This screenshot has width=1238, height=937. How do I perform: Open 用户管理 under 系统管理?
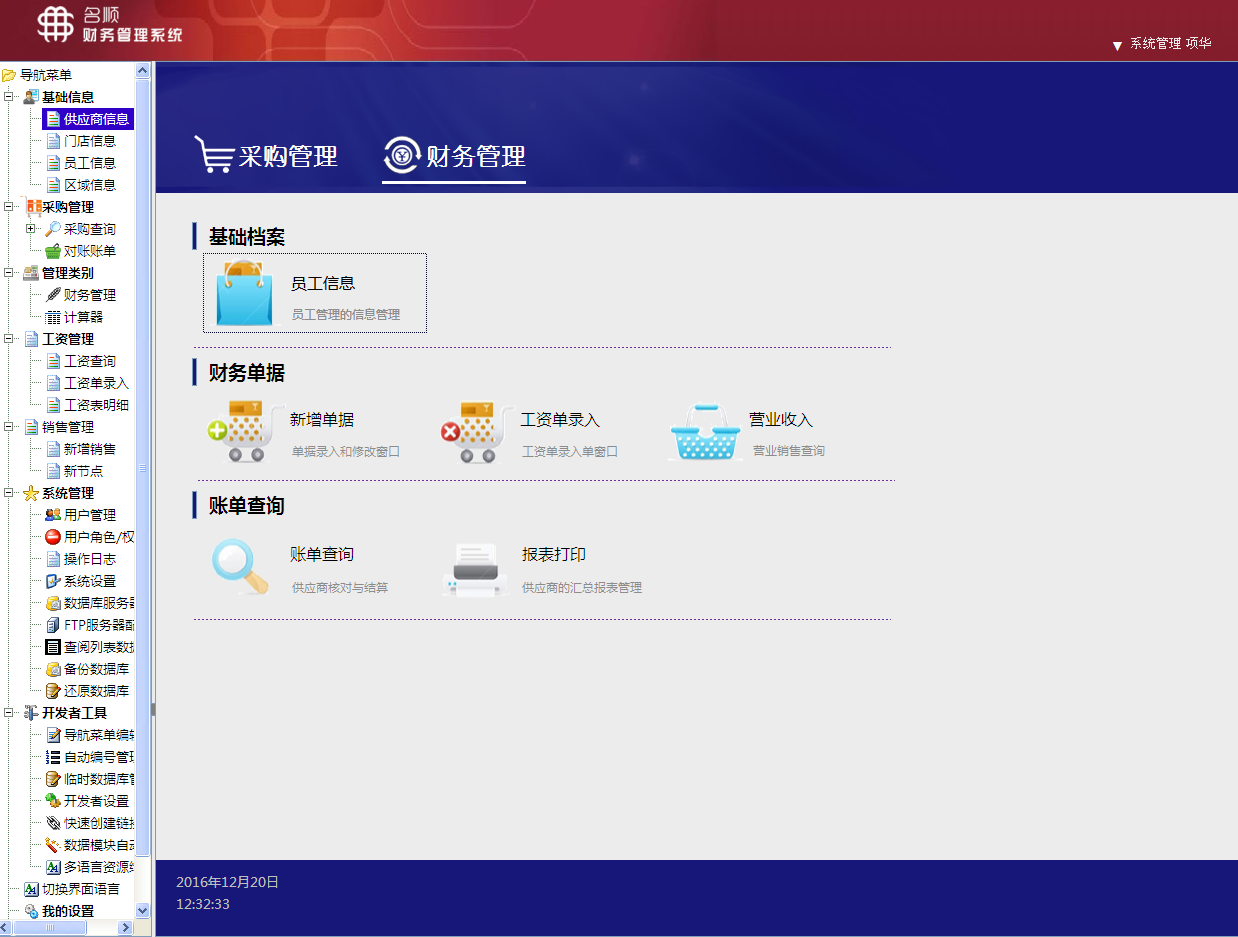coord(90,515)
